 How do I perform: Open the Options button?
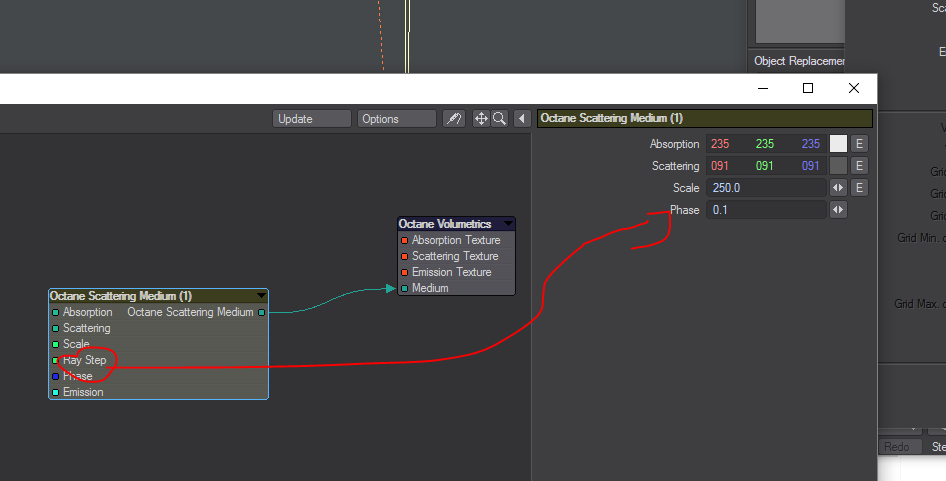point(396,119)
